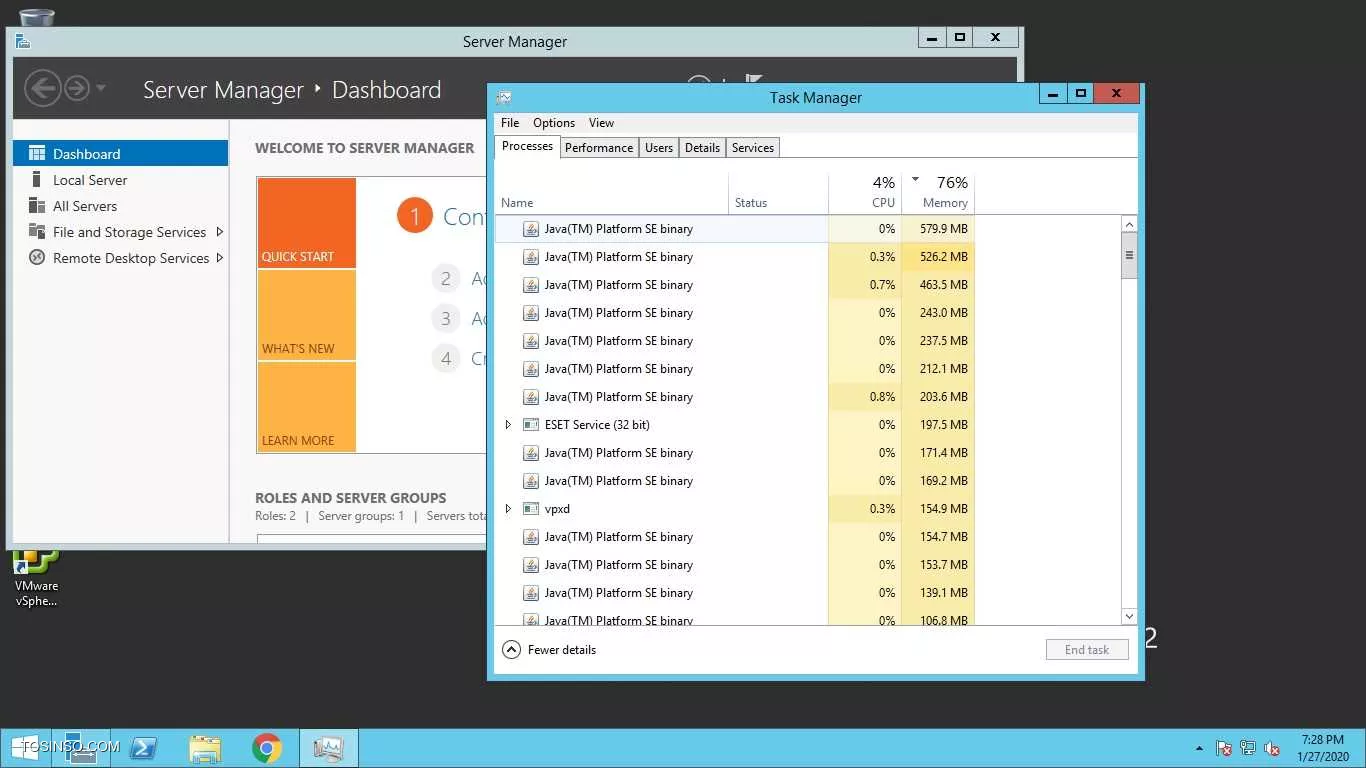The height and width of the screenshot is (768, 1366).
Task: Sort processes by Memory column header
Action: 938,192
